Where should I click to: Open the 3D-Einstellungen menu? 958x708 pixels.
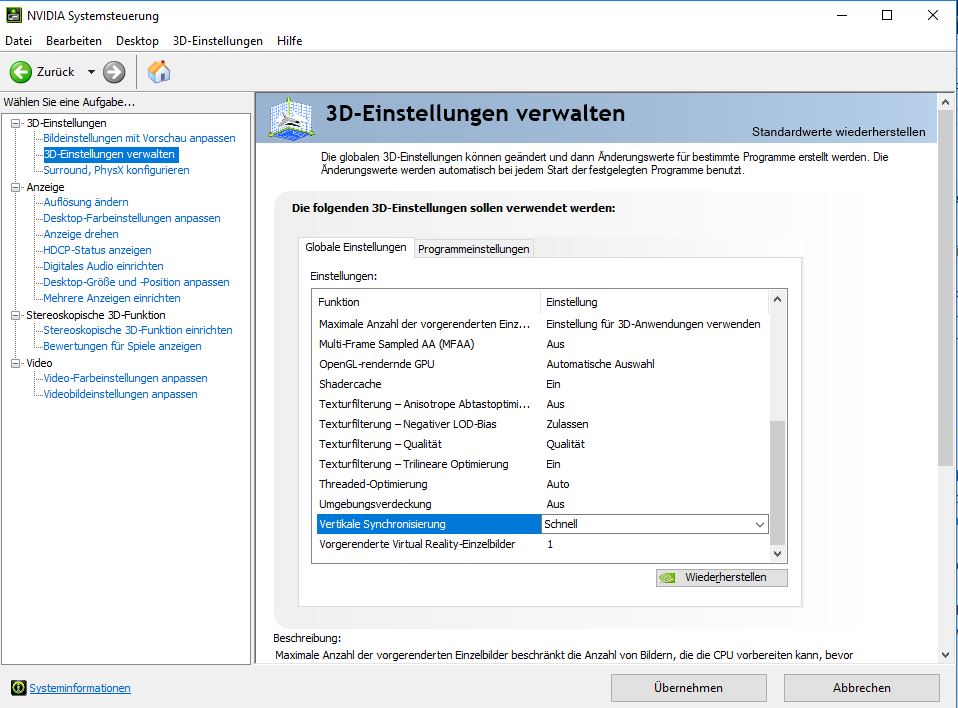[218, 41]
